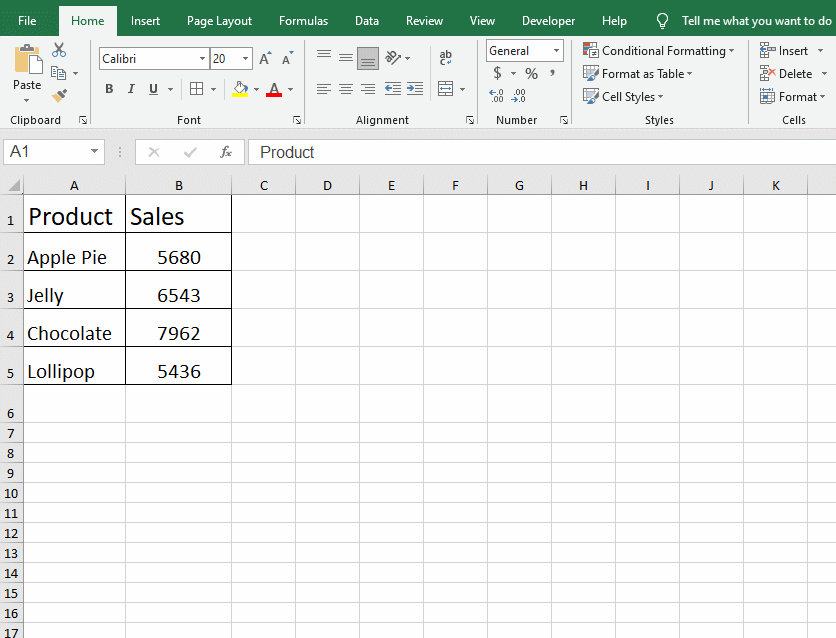Apply Percent Style
Image resolution: width=836 pixels, height=638 pixels.
pyautogui.click(x=531, y=73)
